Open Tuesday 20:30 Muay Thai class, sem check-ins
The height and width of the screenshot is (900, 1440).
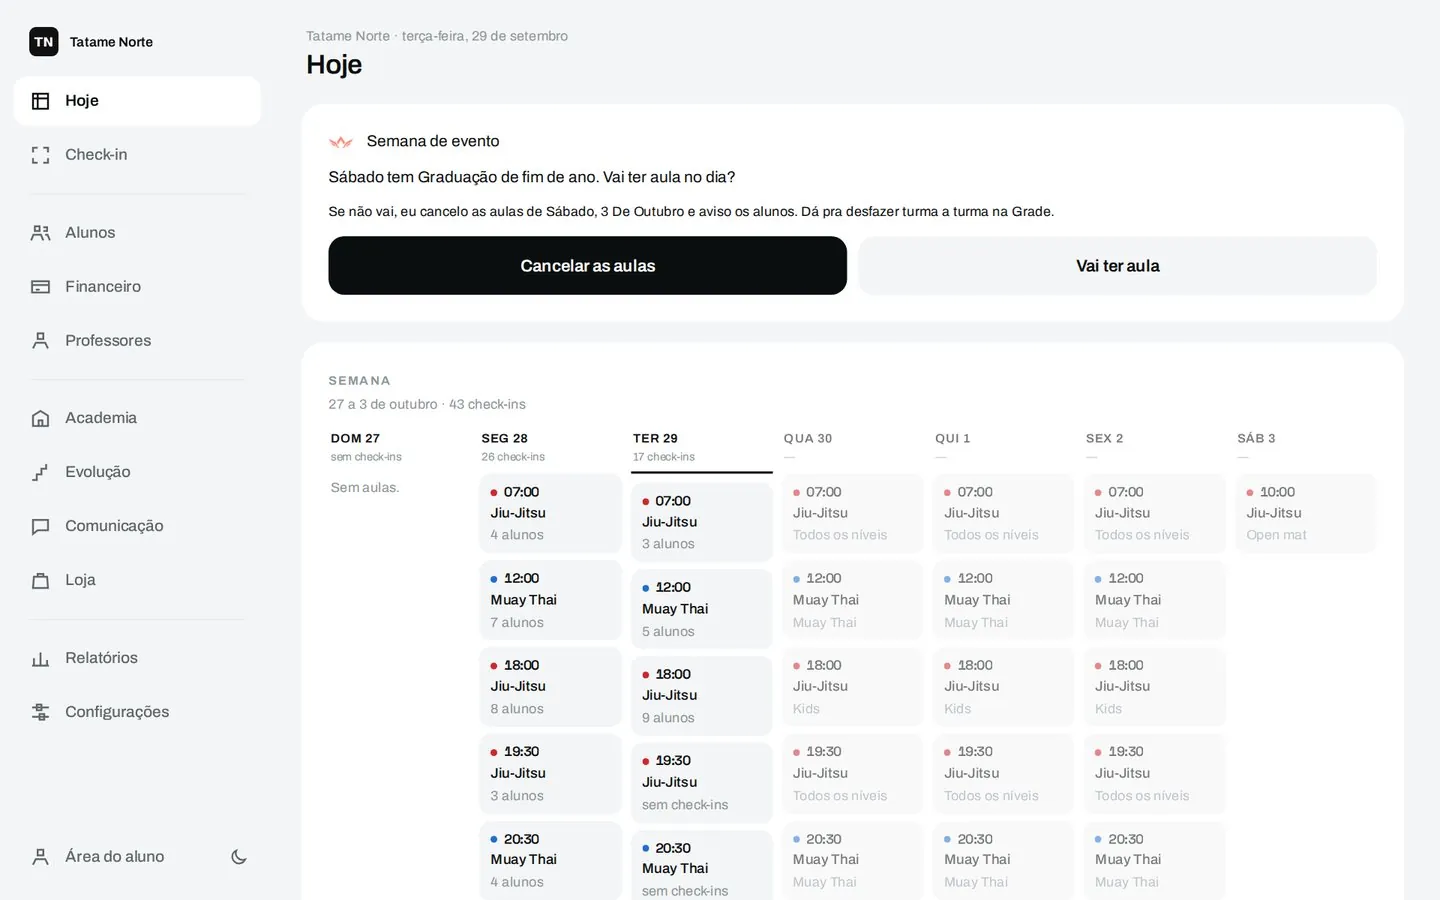(701, 865)
